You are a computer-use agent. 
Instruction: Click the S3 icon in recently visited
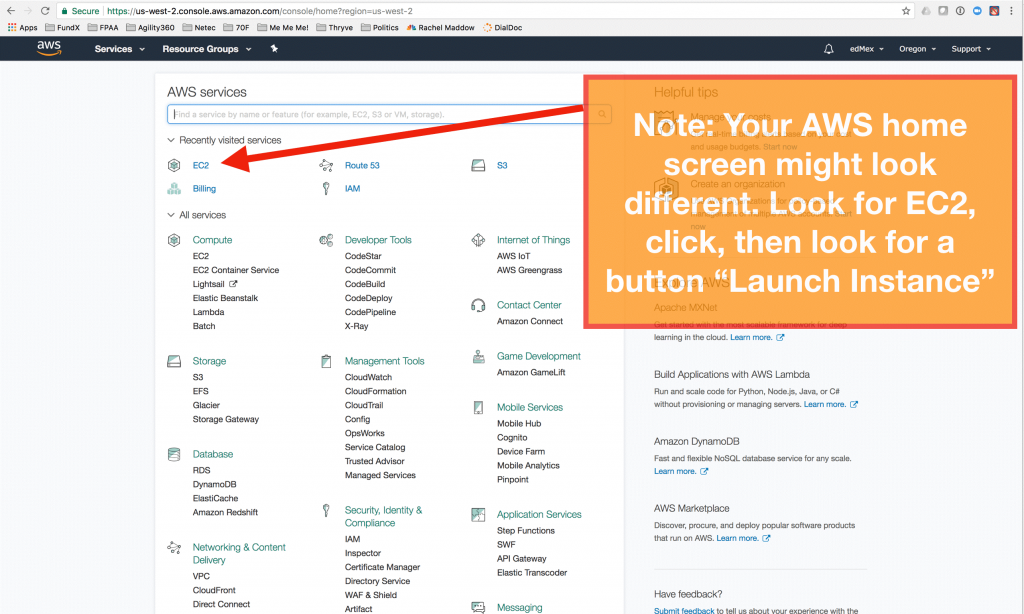(x=478, y=165)
